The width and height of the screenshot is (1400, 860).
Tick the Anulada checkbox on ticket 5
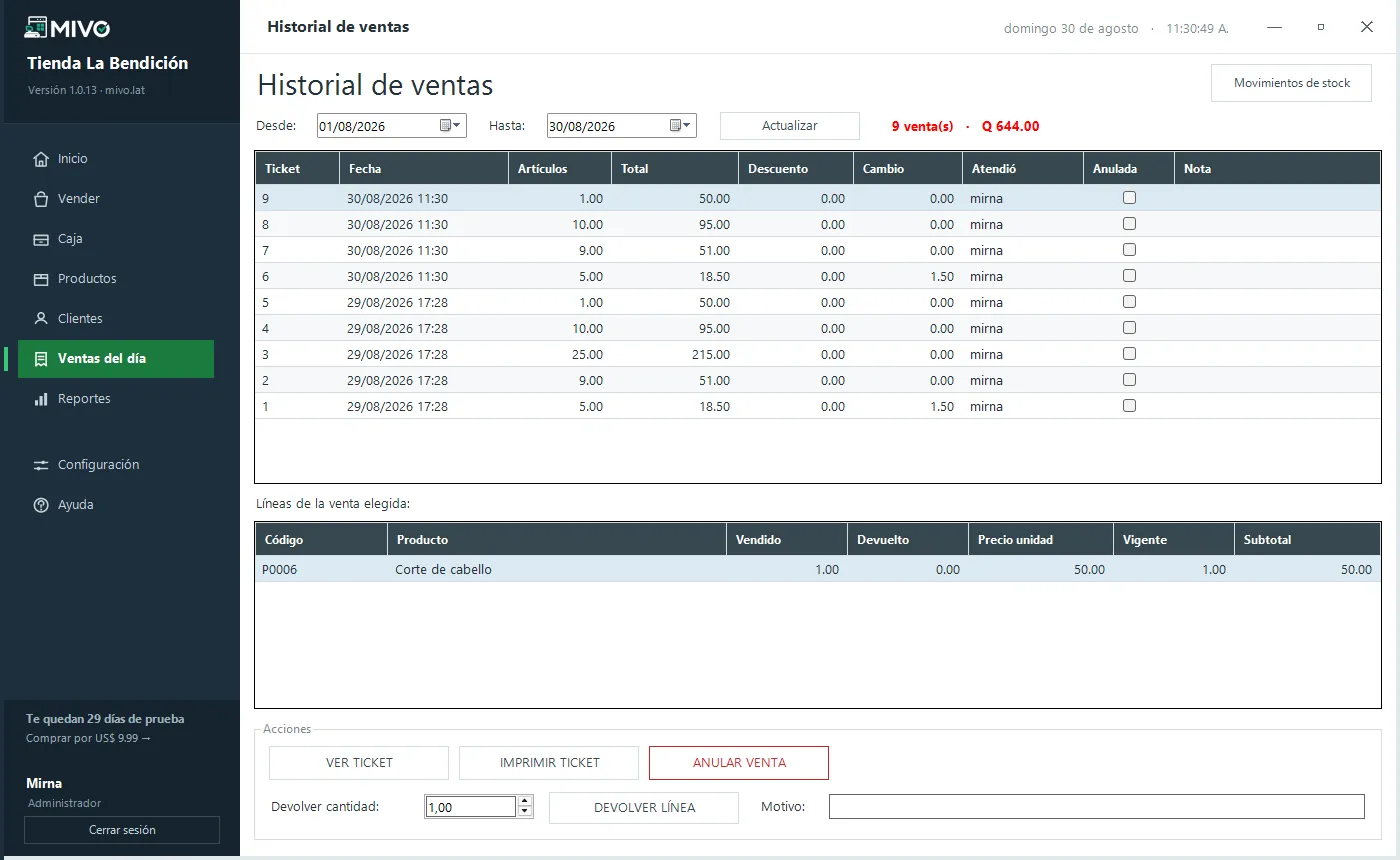pos(1129,302)
